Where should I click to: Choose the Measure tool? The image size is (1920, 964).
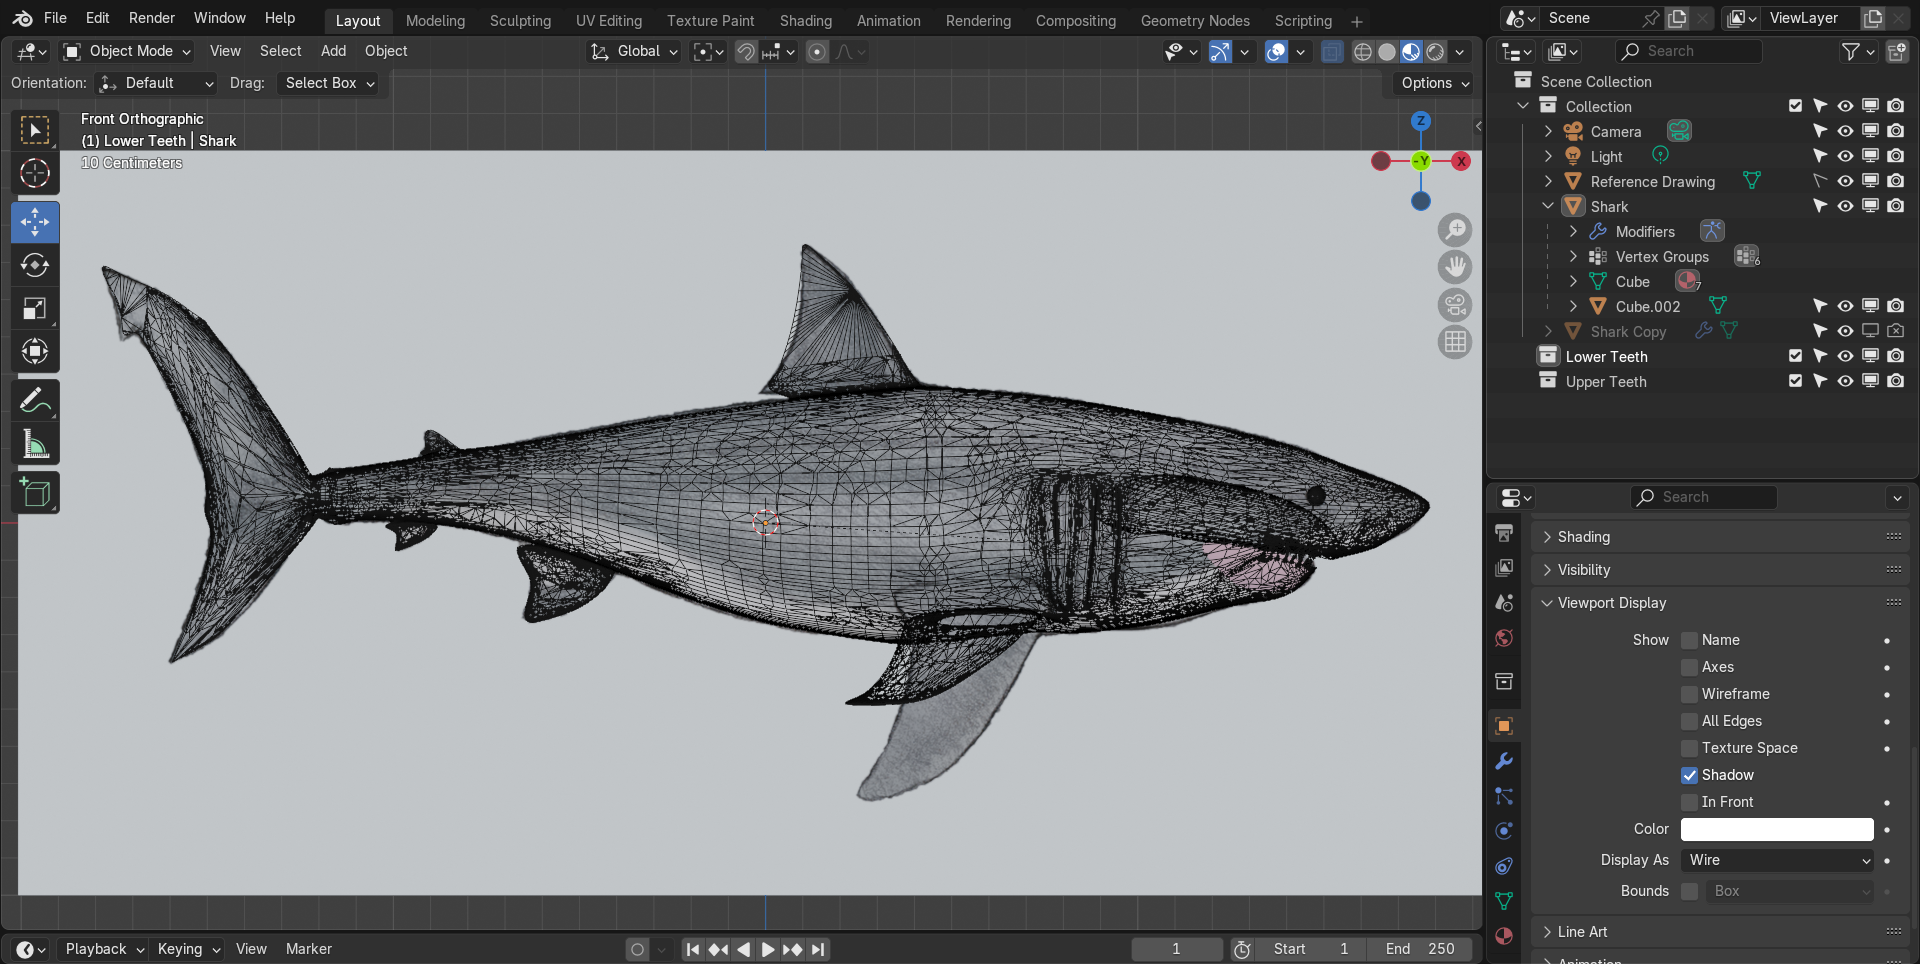35,445
